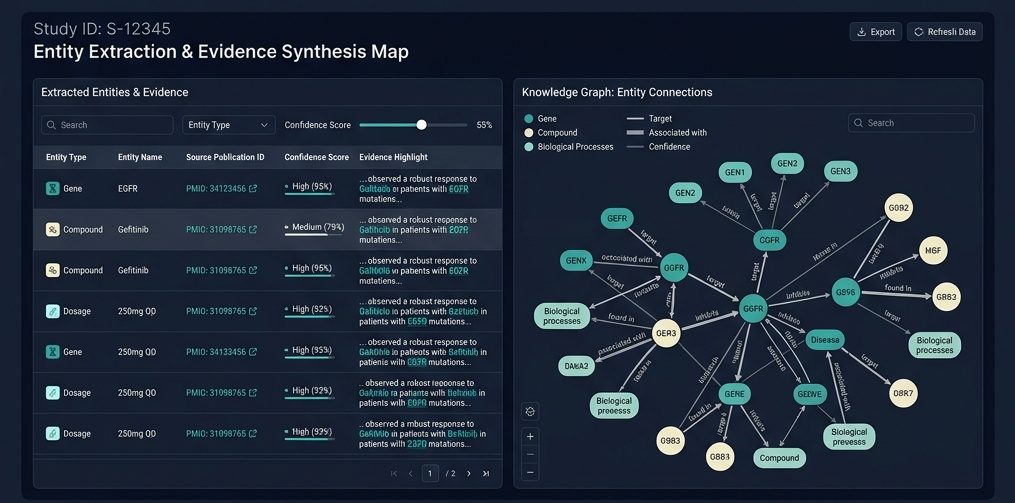Select the DAKA2 node
The height and width of the screenshot is (503, 1015).
[x=576, y=366]
